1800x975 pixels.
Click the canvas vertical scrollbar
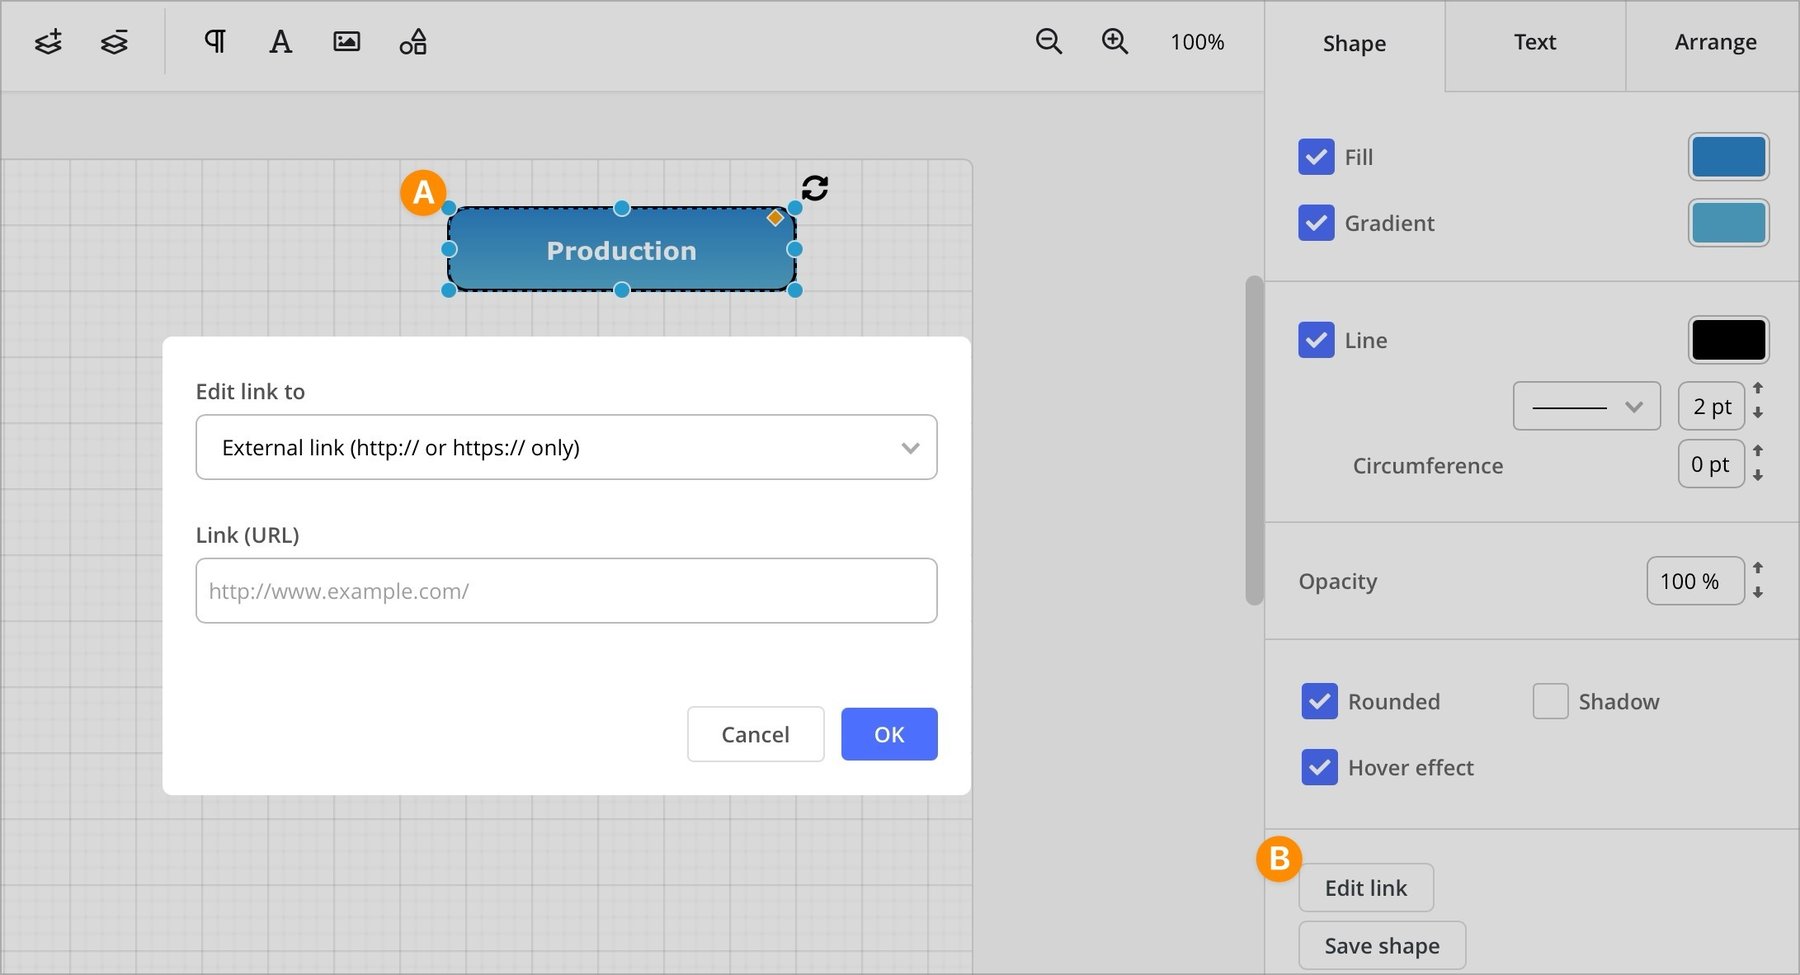[x=1254, y=440]
